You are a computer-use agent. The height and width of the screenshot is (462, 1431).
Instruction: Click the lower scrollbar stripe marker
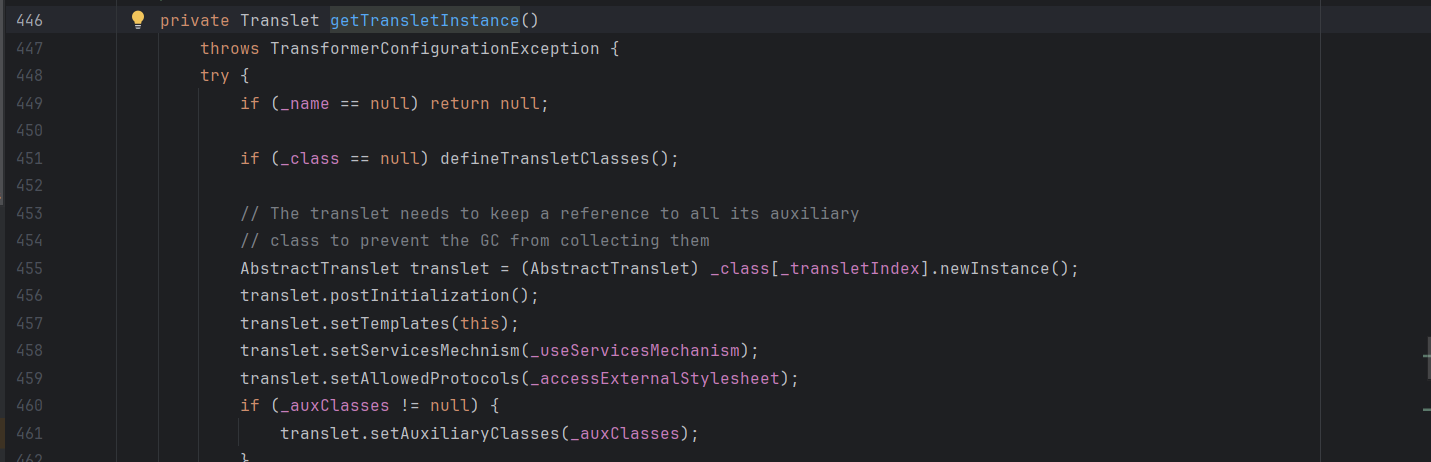(x=1424, y=408)
